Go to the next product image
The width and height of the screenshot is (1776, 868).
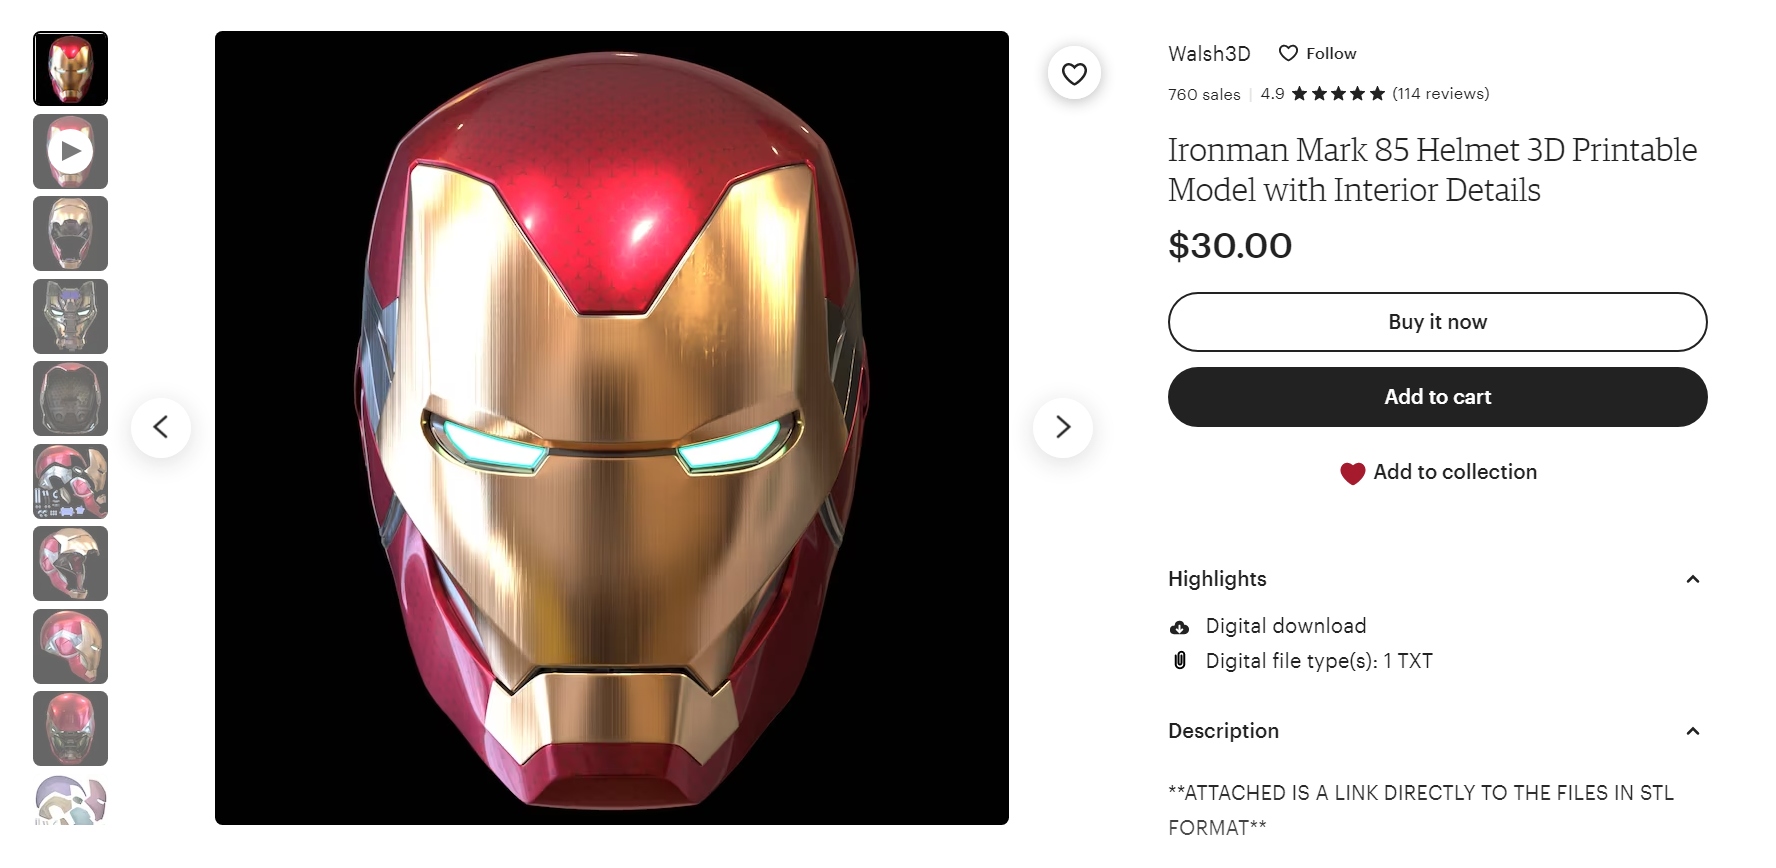[x=1062, y=427]
